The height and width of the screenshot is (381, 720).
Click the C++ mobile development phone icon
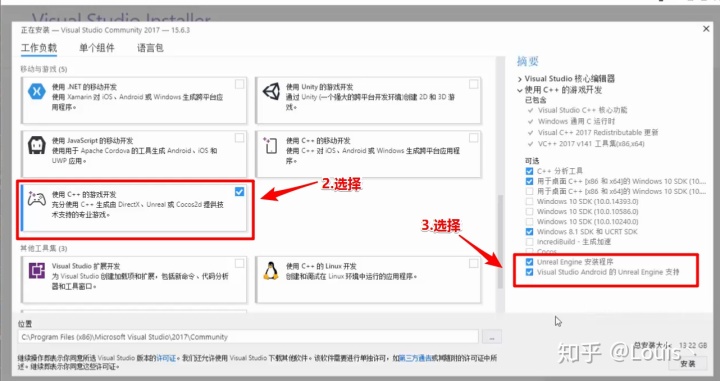pos(270,145)
